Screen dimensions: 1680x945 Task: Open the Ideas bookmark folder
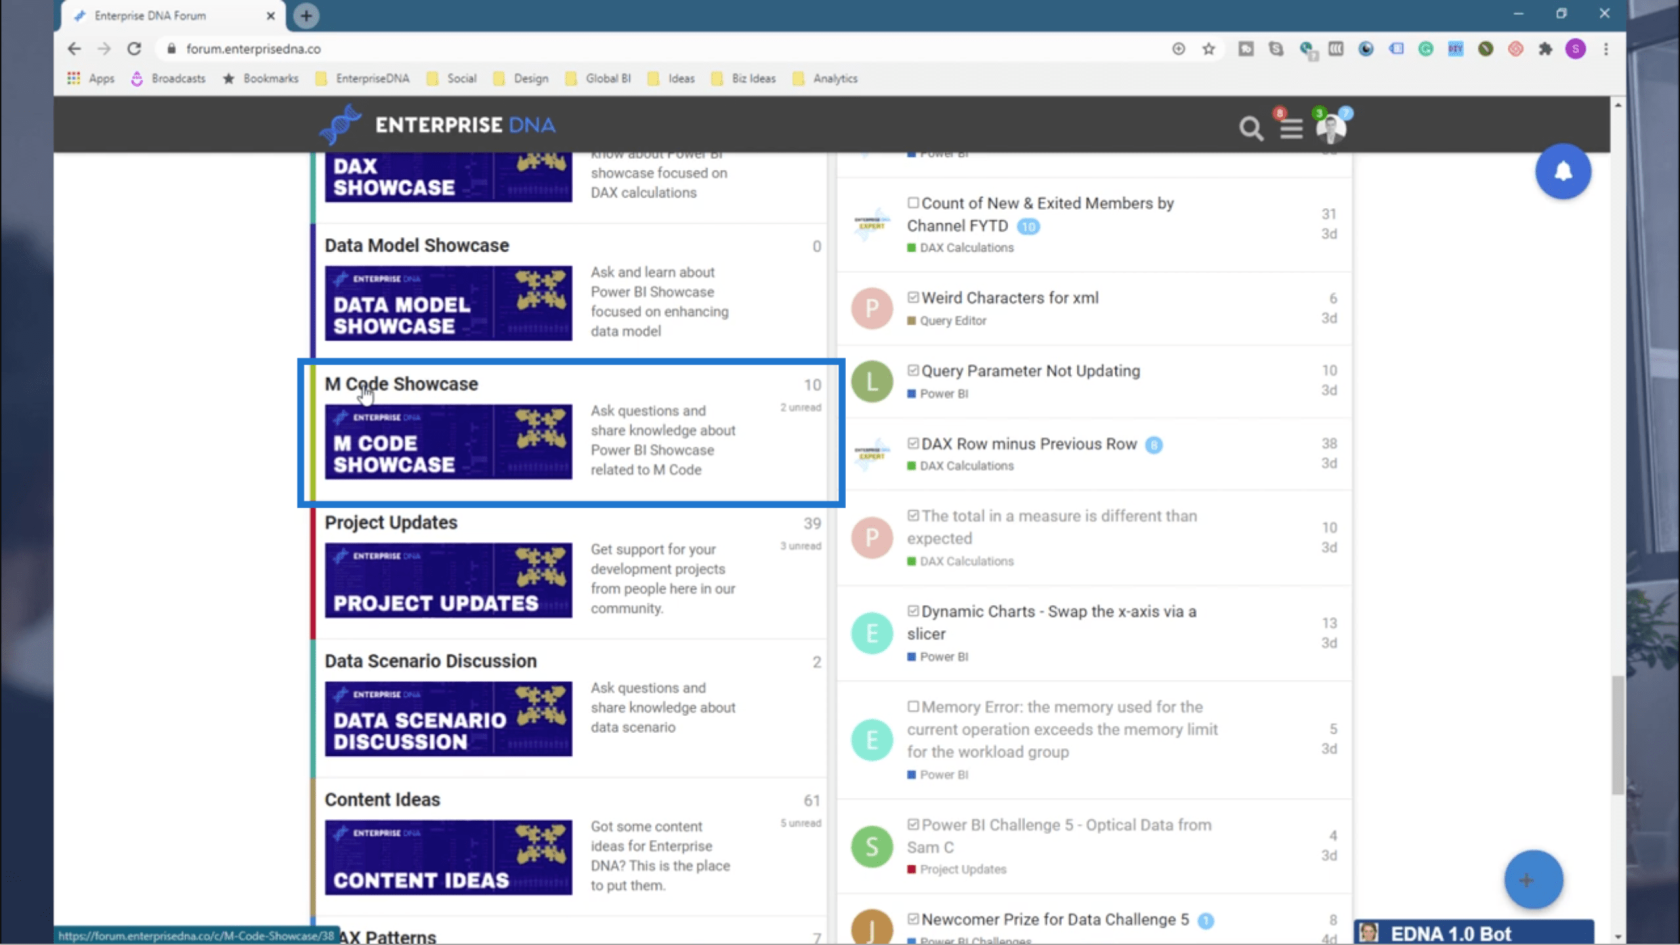coord(671,78)
